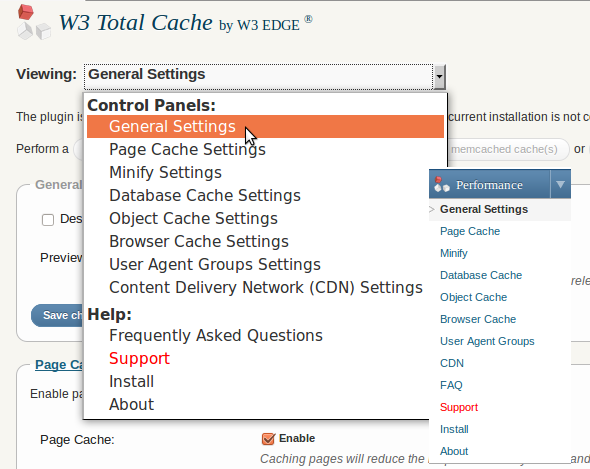
Task: Click the Page Cache: field label
Action: [x=77, y=440]
